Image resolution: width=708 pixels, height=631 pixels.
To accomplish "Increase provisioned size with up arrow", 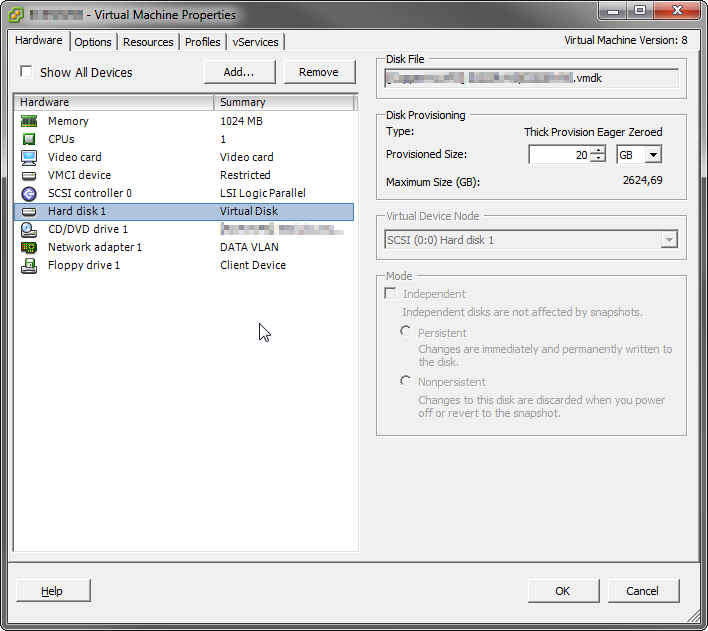I will [x=598, y=150].
